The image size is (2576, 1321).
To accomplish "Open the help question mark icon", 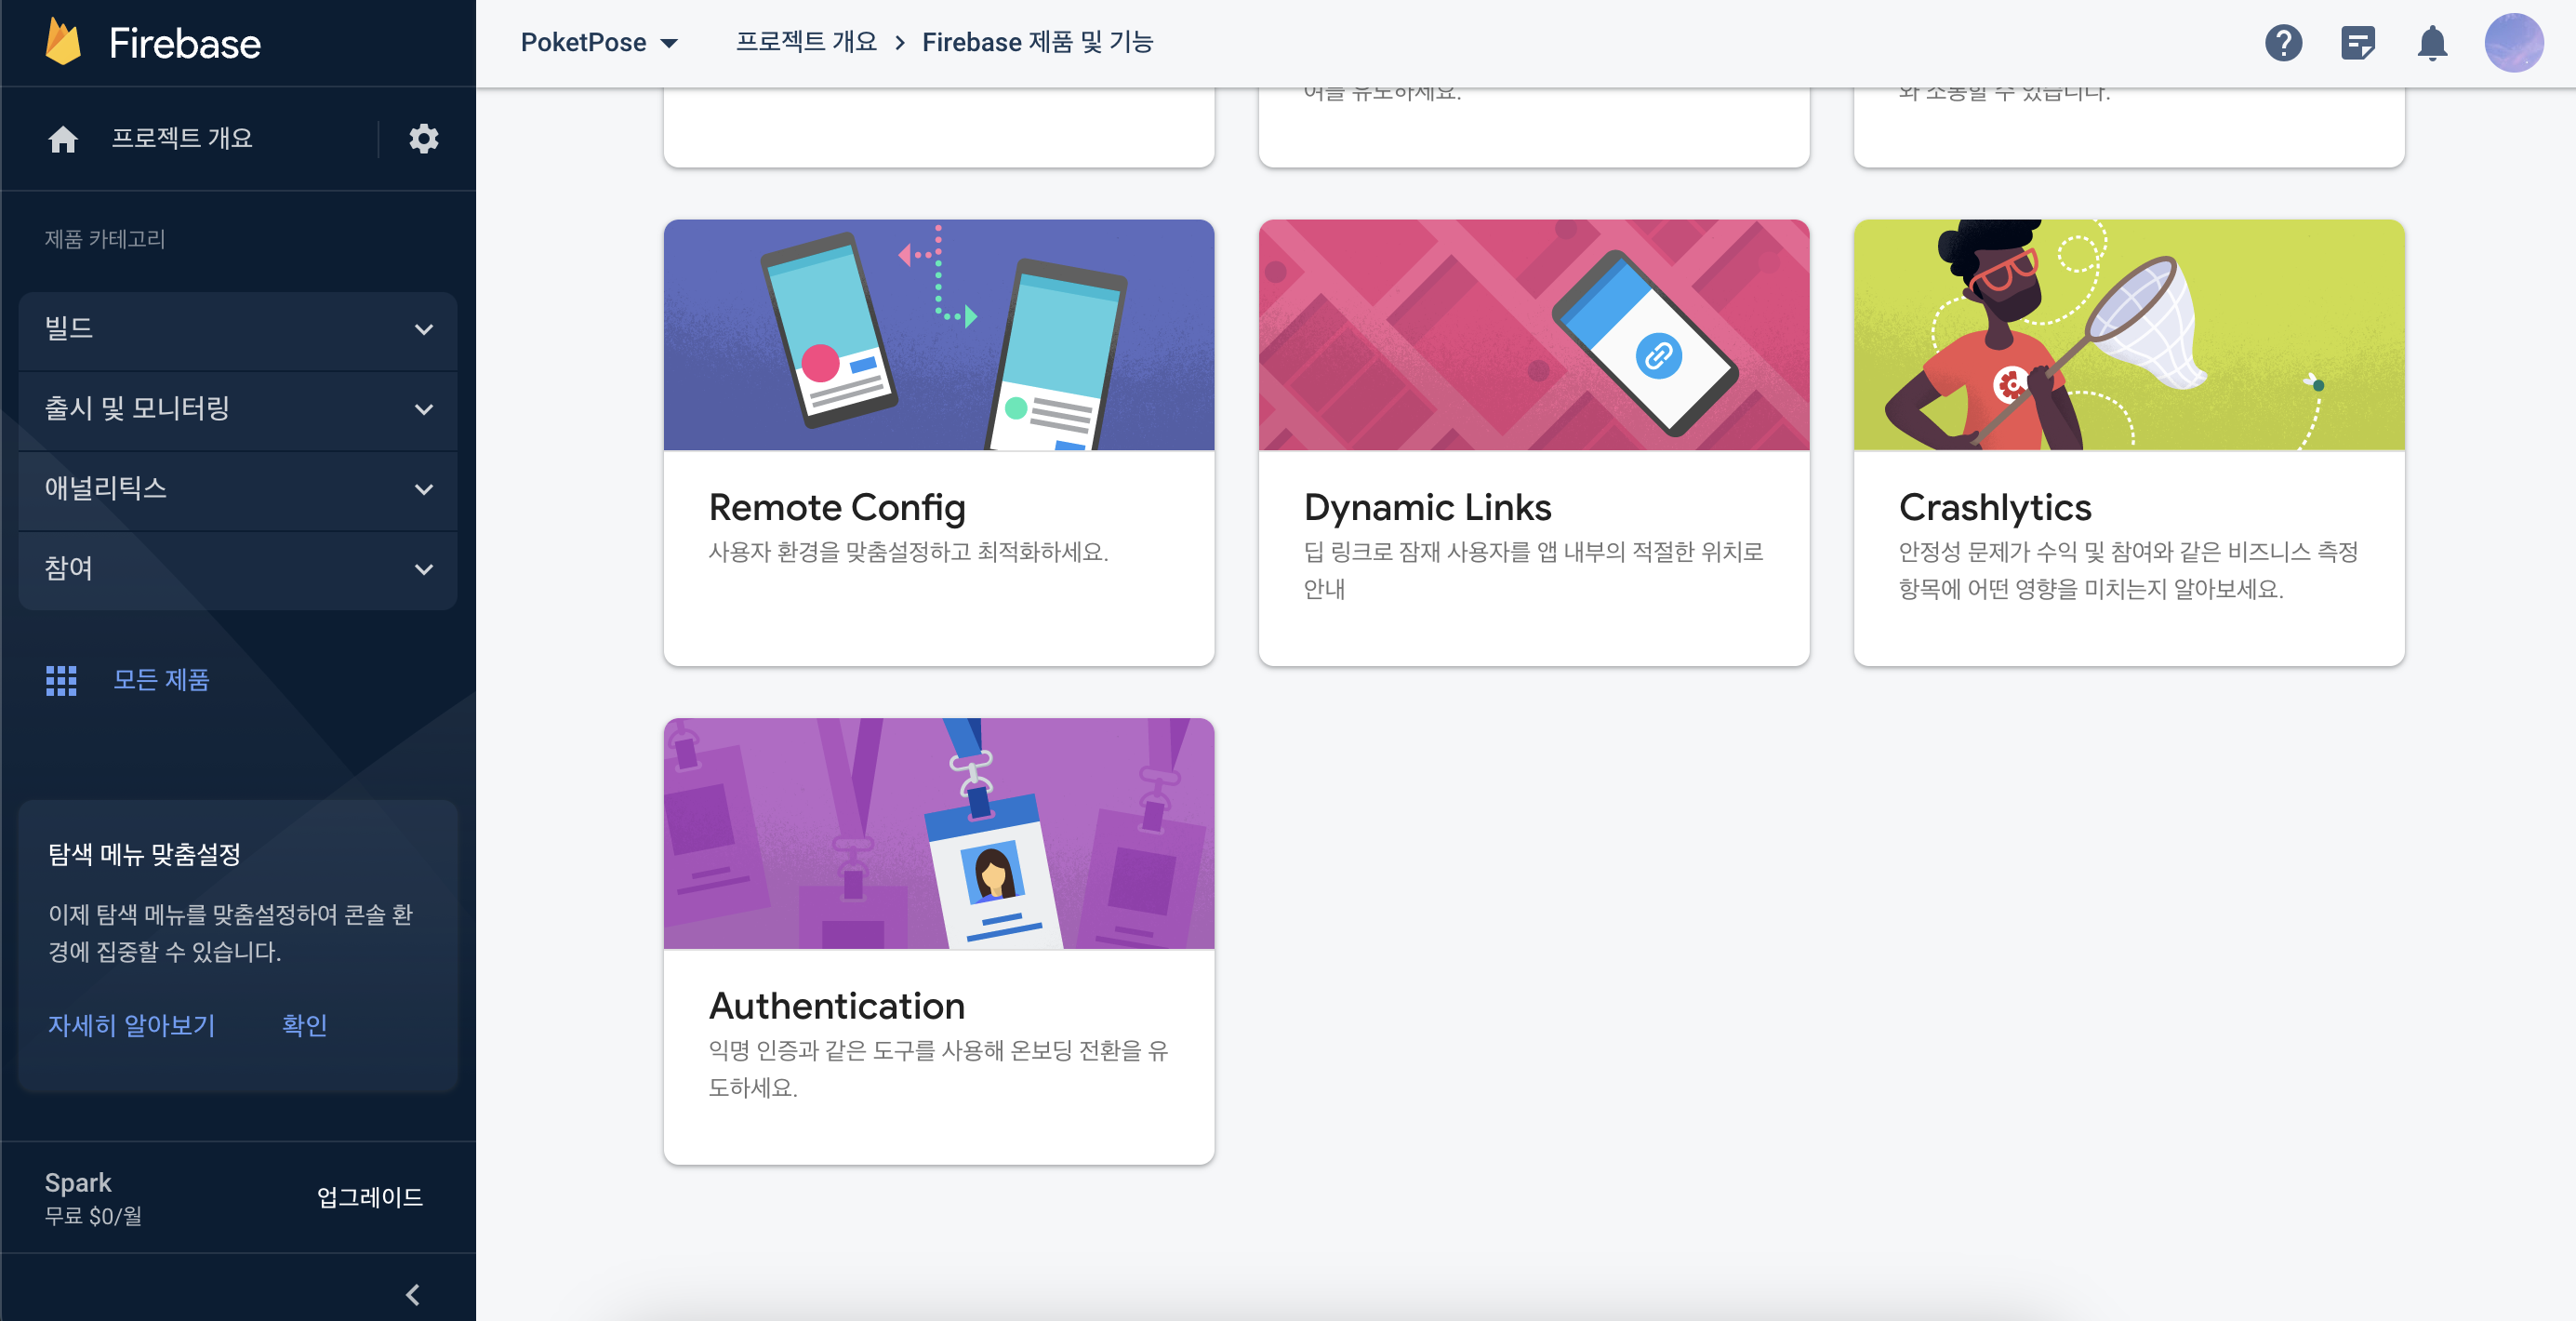I will (2283, 43).
